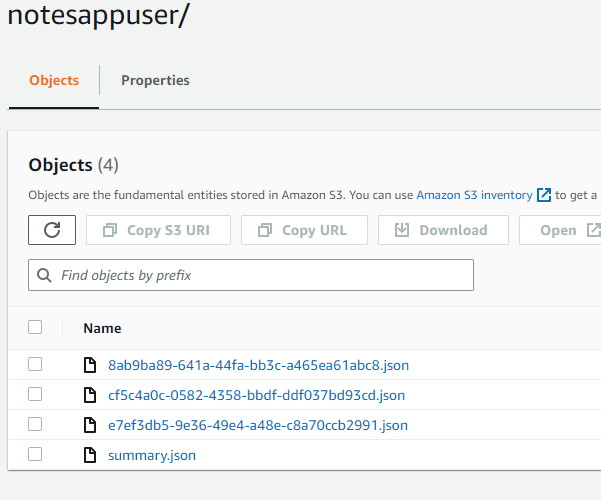Click the file icon beside 8ab9ba89 json
This screenshot has height=500, width=601.
(x=90, y=365)
